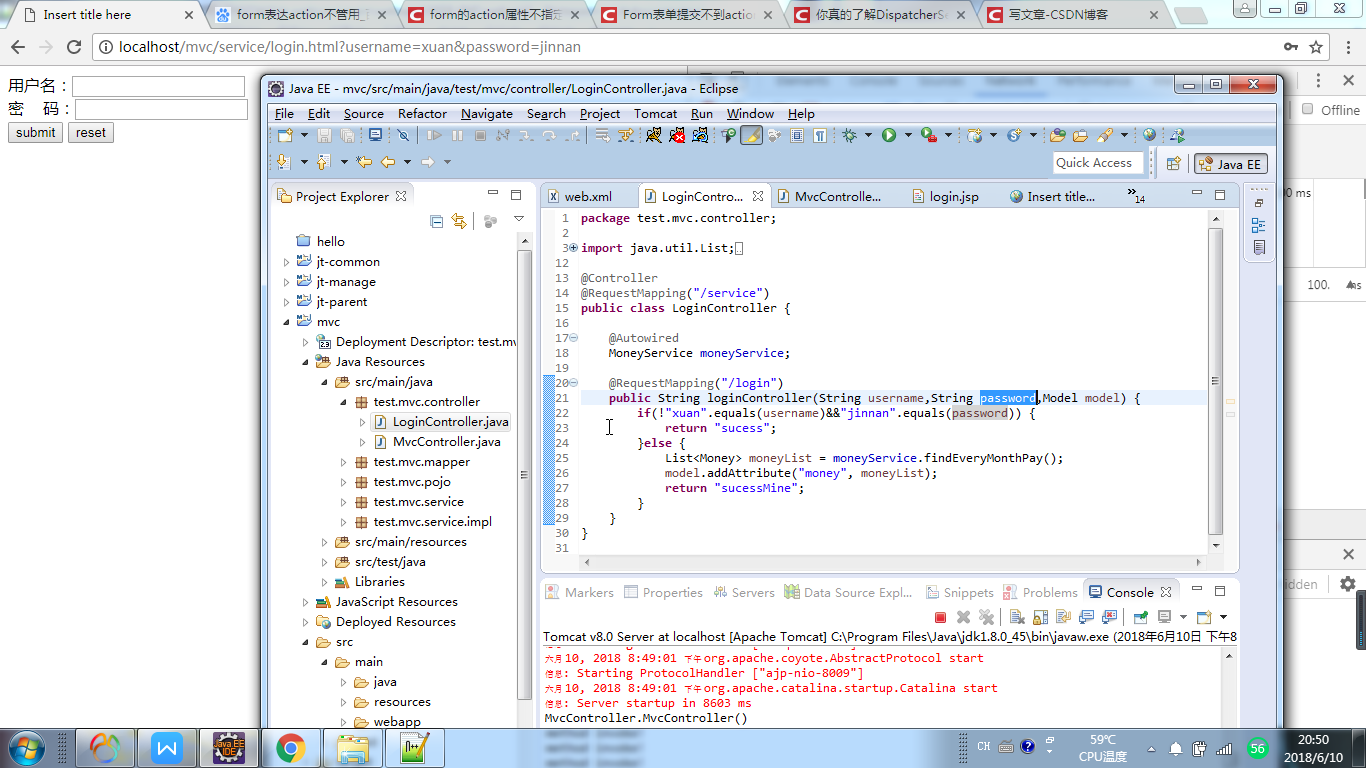Click the 用户名 input field
This screenshot has width=1366, height=768.
[x=158, y=87]
